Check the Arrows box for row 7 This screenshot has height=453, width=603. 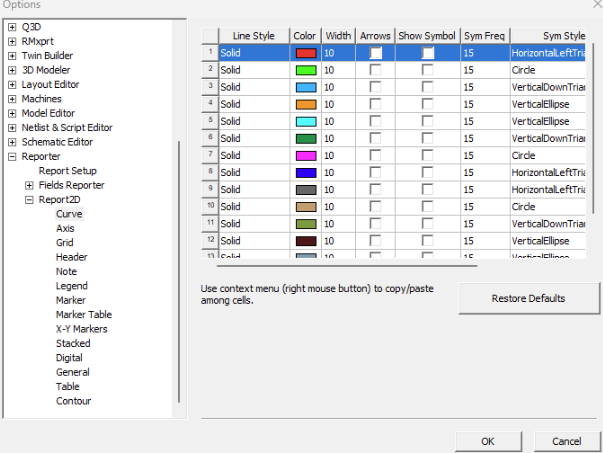[376, 155]
